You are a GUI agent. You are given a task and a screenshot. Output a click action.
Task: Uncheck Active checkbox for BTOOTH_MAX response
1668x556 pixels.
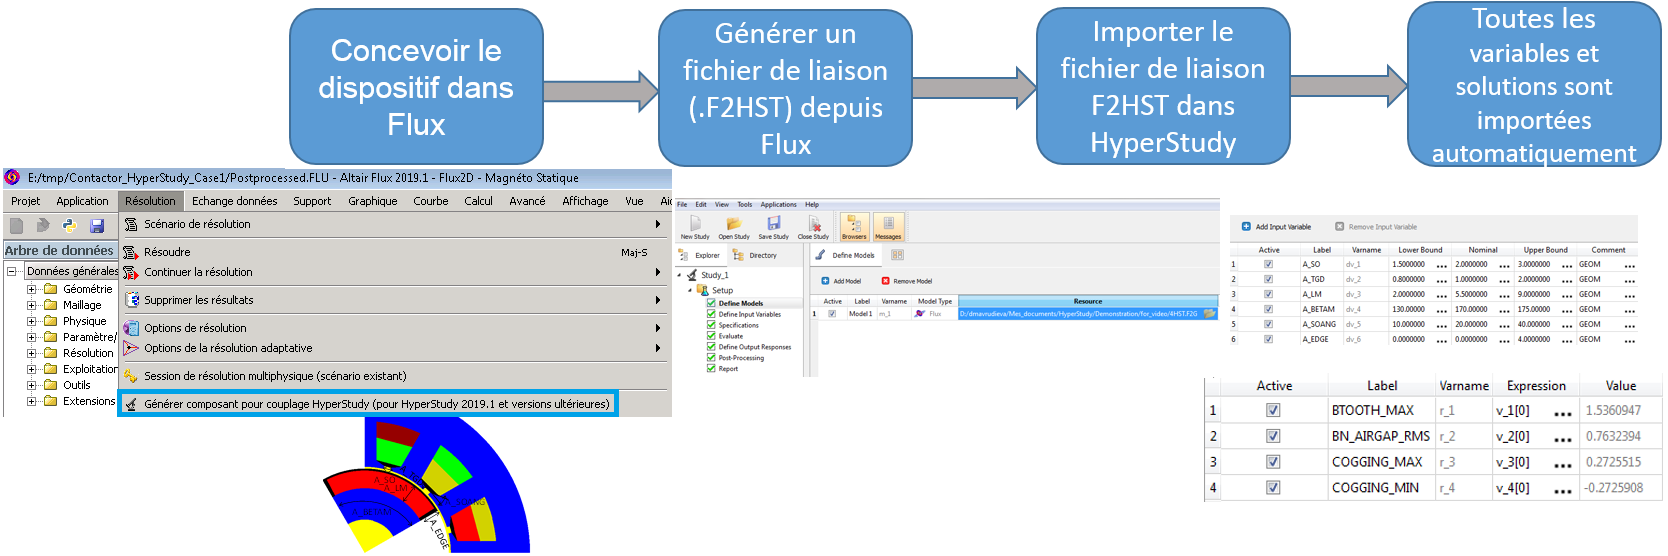tap(1273, 410)
